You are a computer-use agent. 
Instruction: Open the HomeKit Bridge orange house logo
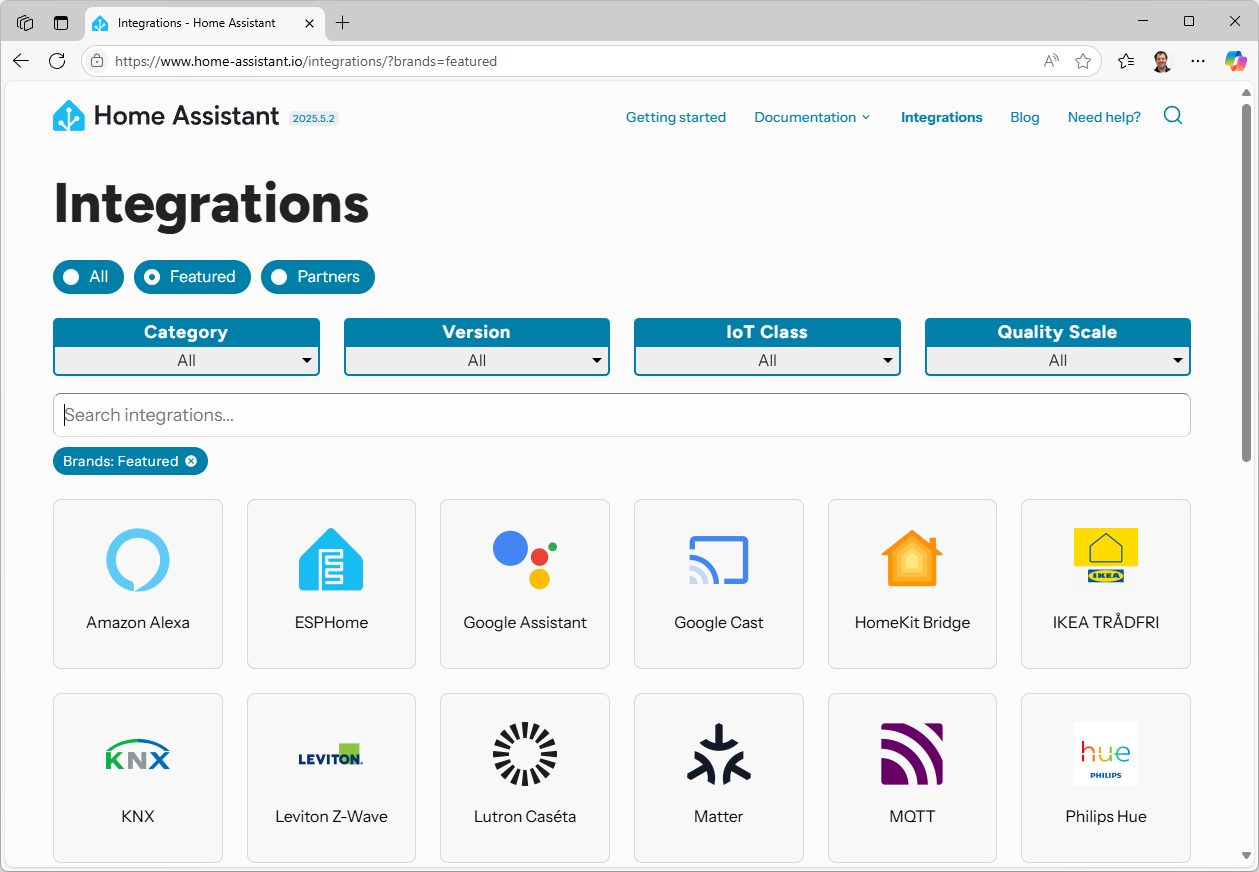pyautogui.click(x=912, y=558)
